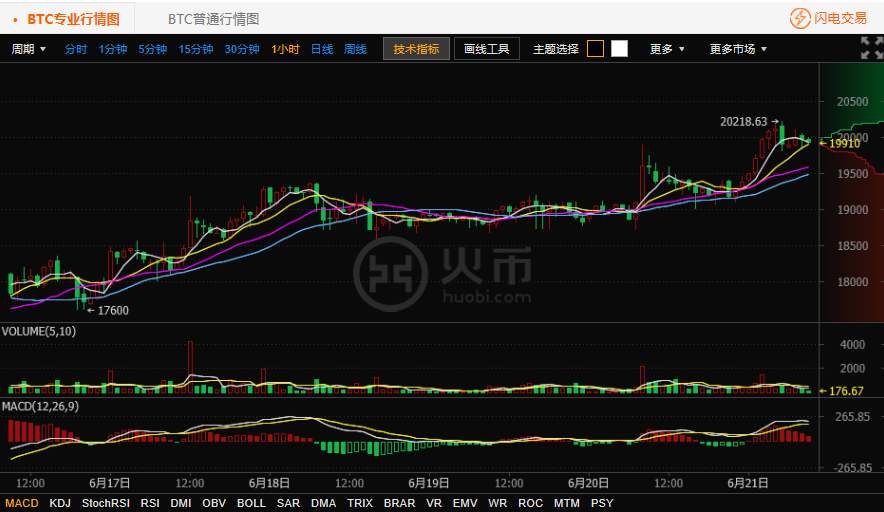Select the MACD indicator
Image resolution: width=884 pixels, height=512 pixels.
[x=21, y=503]
